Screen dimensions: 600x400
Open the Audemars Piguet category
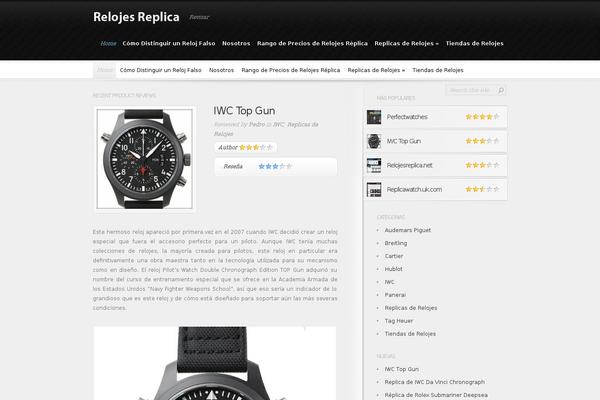[x=408, y=230]
